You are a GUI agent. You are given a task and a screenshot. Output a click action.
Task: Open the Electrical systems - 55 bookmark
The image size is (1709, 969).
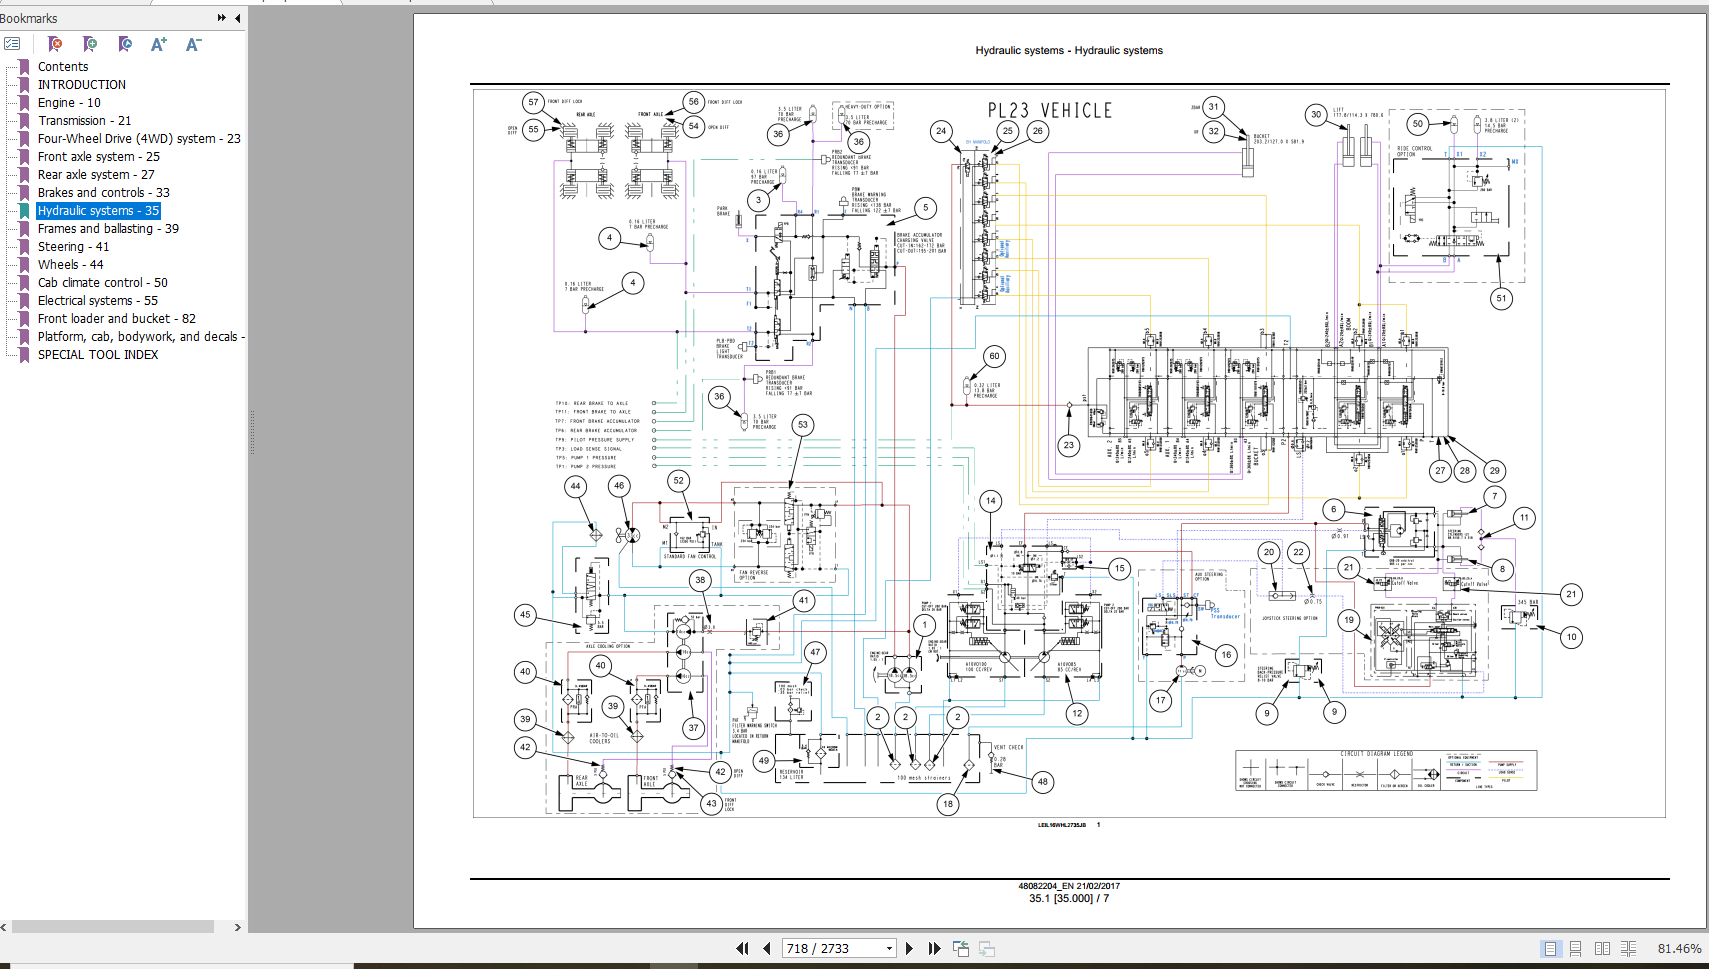[x=97, y=301]
